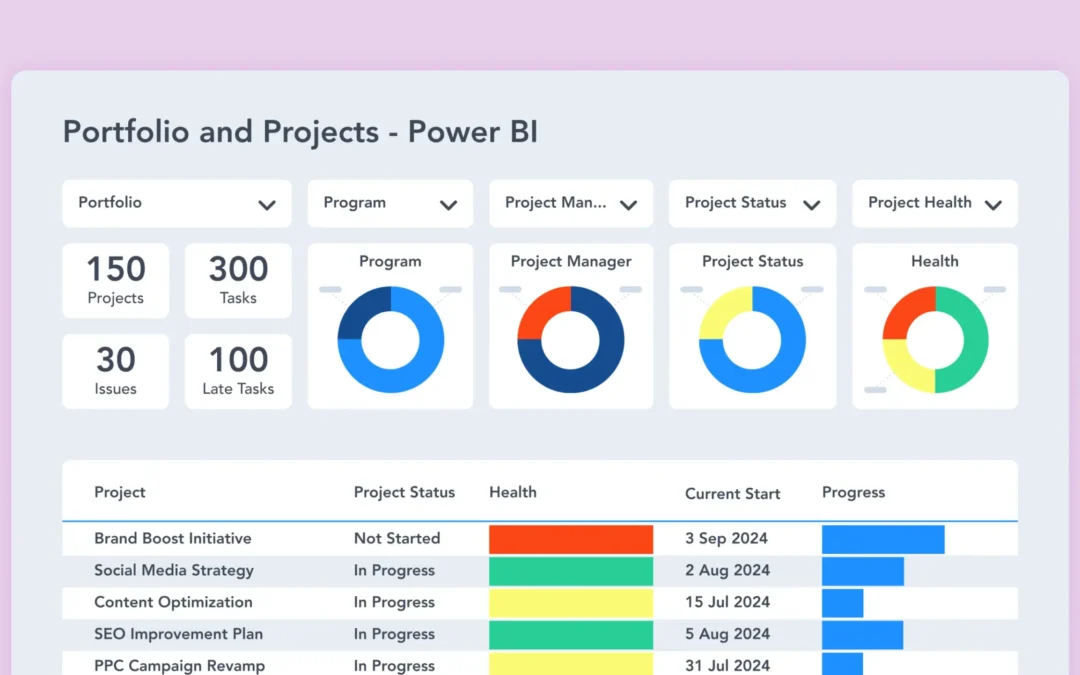
Task: Open the Portfolio filter dropdown
Action: [x=176, y=203]
